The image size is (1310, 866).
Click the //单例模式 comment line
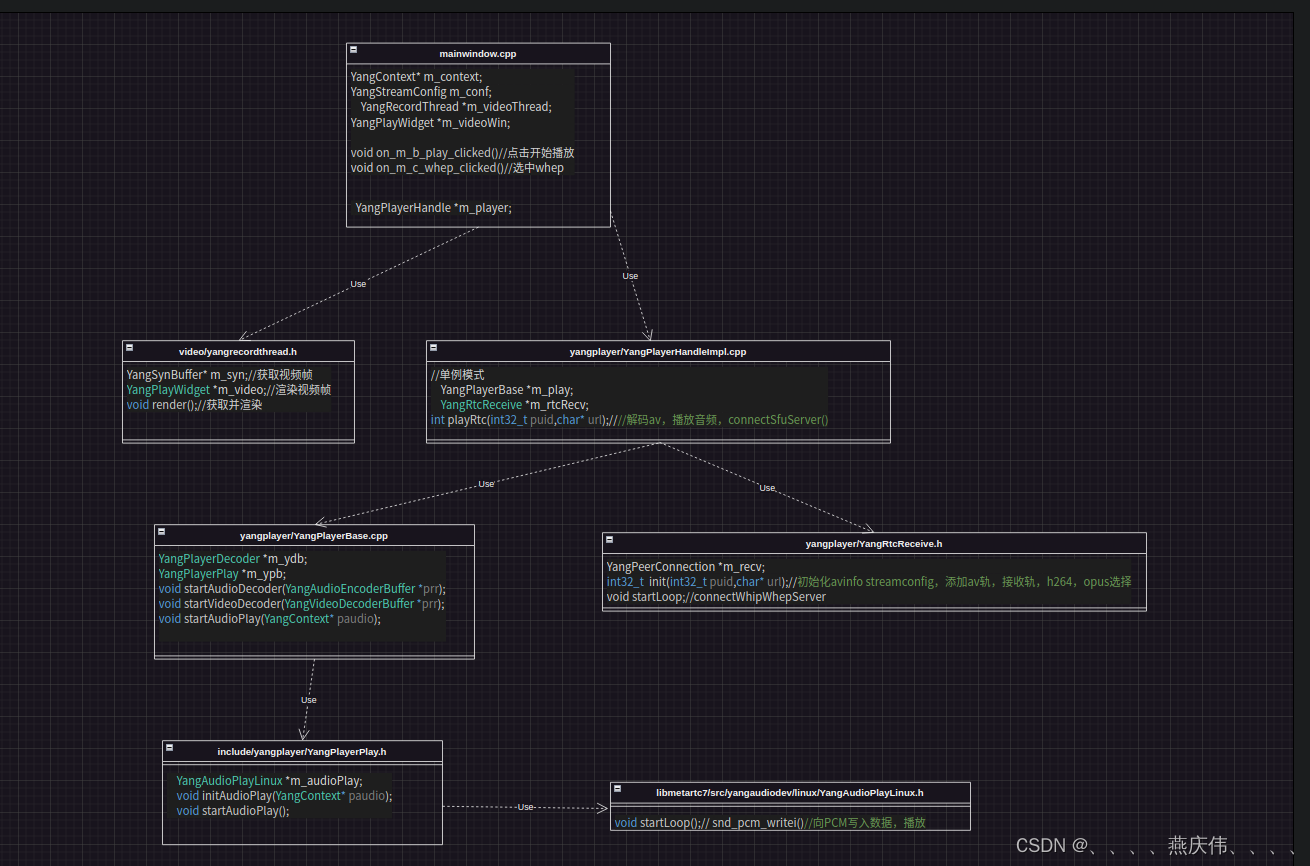(457, 374)
